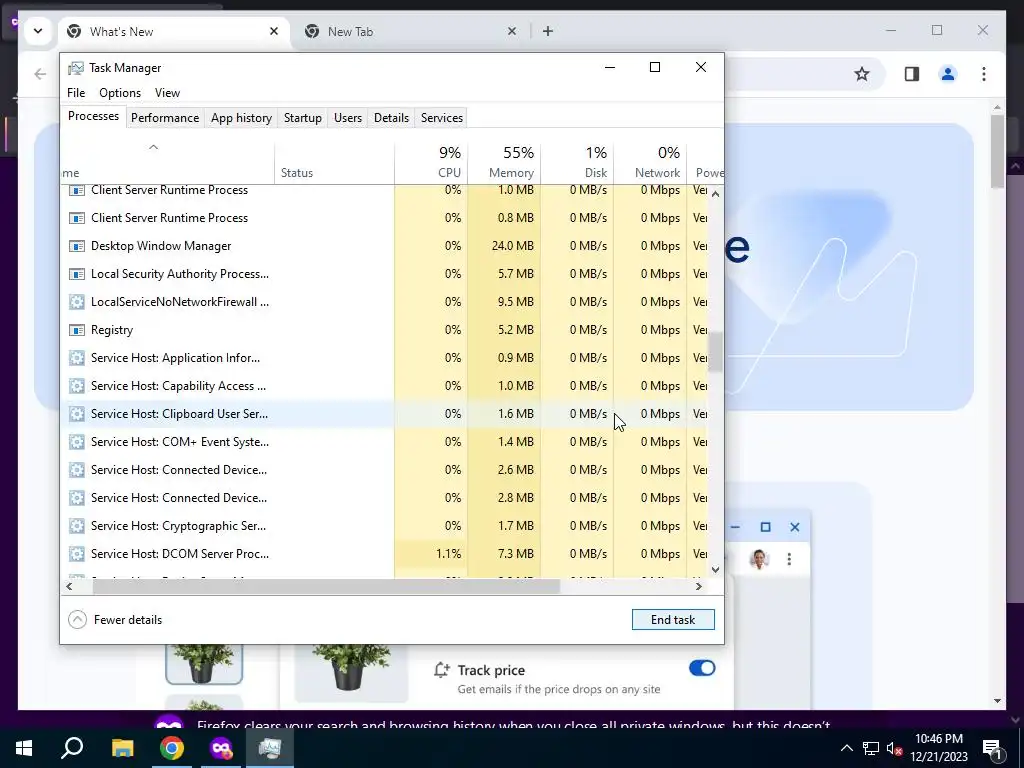
Task: Open File Explorer from the taskbar
Action: point(122,748)
